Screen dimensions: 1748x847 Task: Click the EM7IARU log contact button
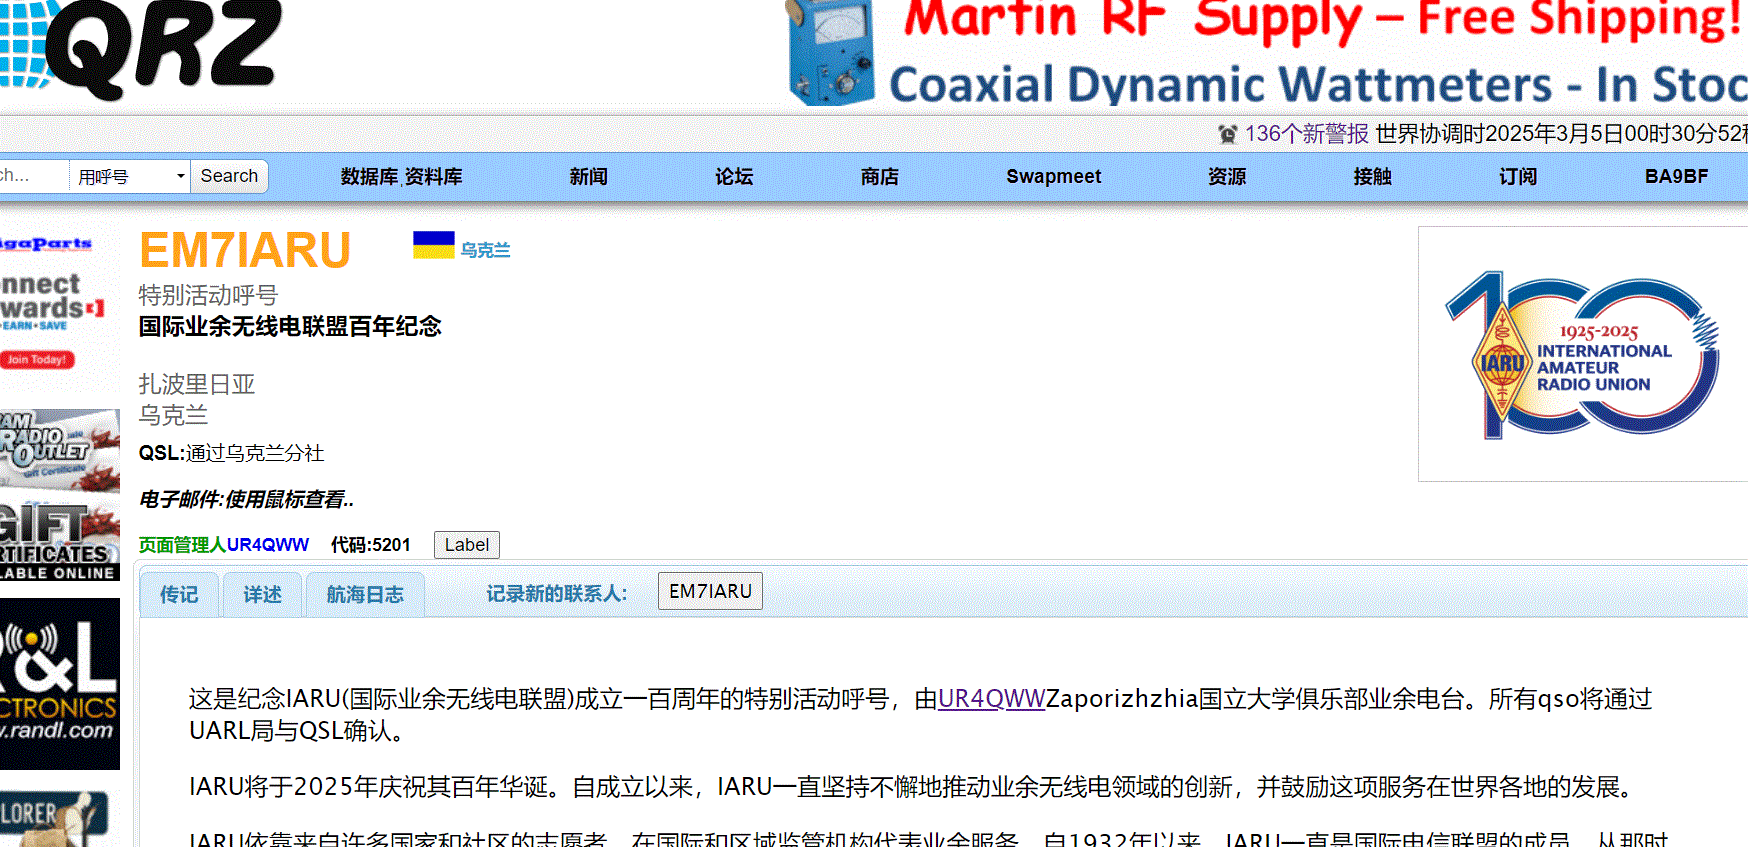click(x=710, y=591)
